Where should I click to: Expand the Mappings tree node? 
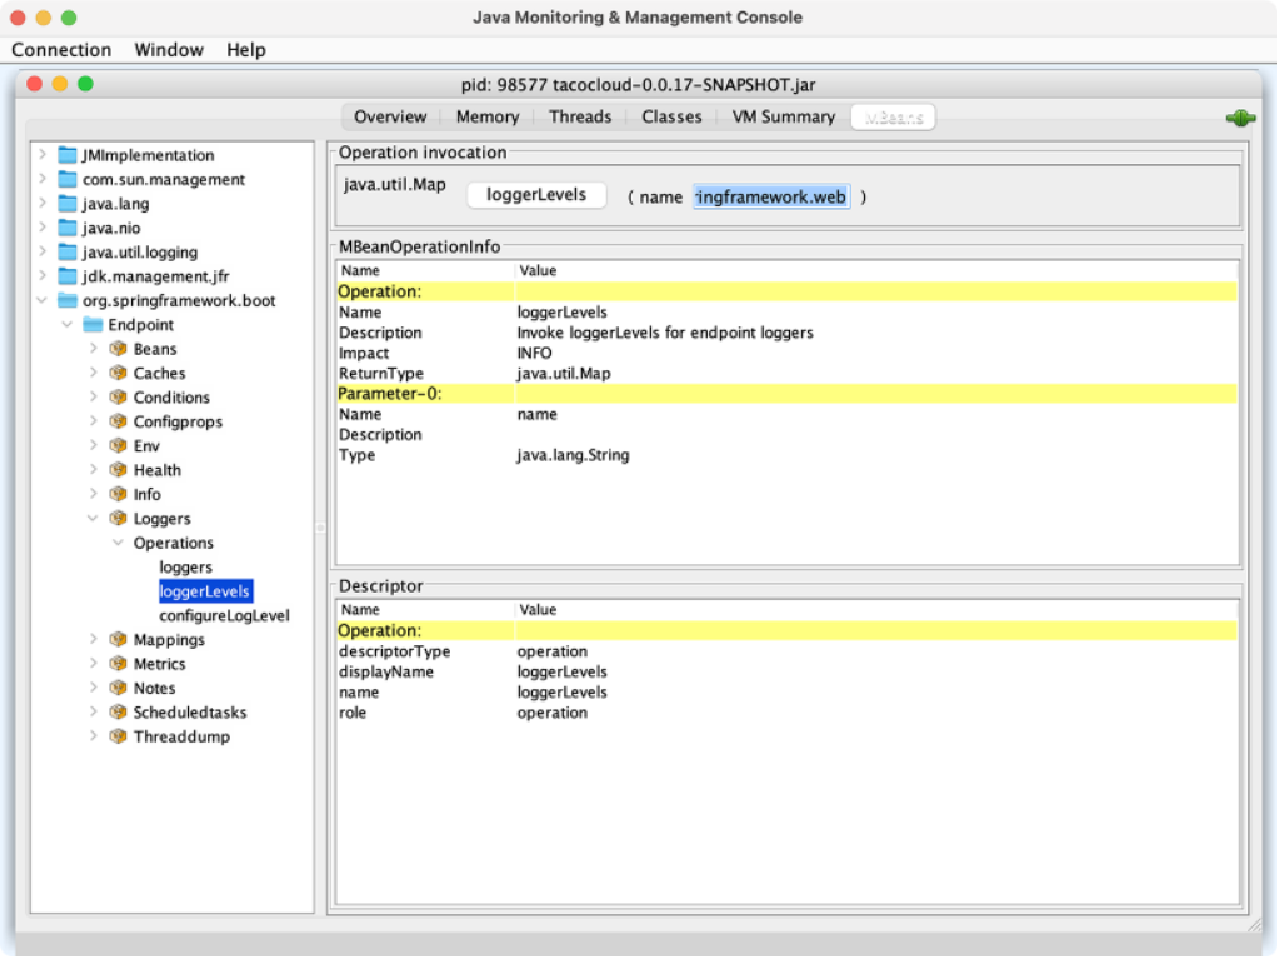(x=93, y=639)
